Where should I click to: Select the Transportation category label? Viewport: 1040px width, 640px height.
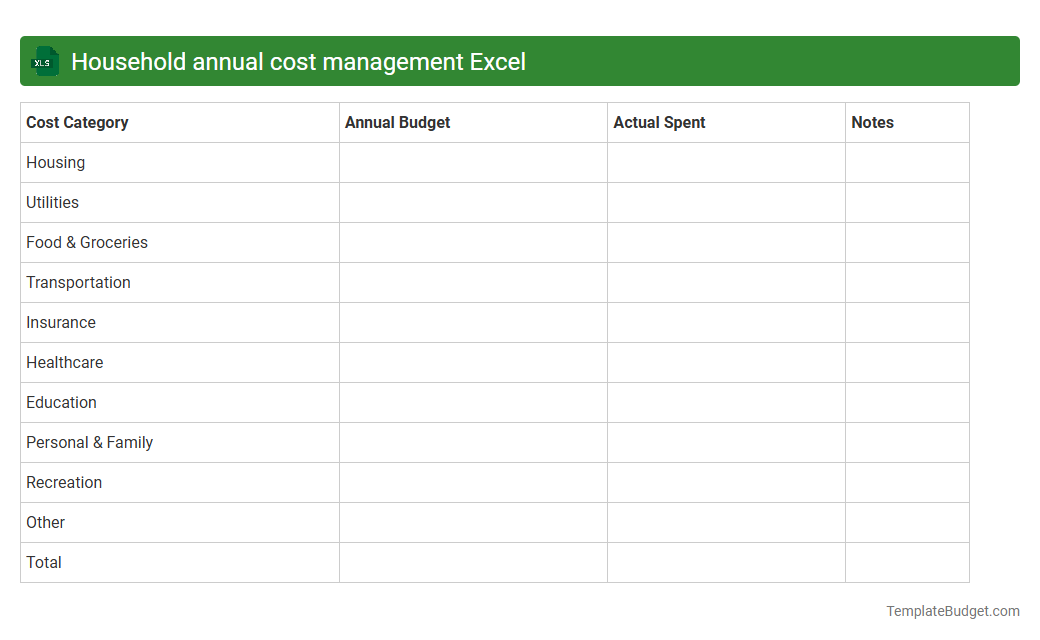(78, 282)
